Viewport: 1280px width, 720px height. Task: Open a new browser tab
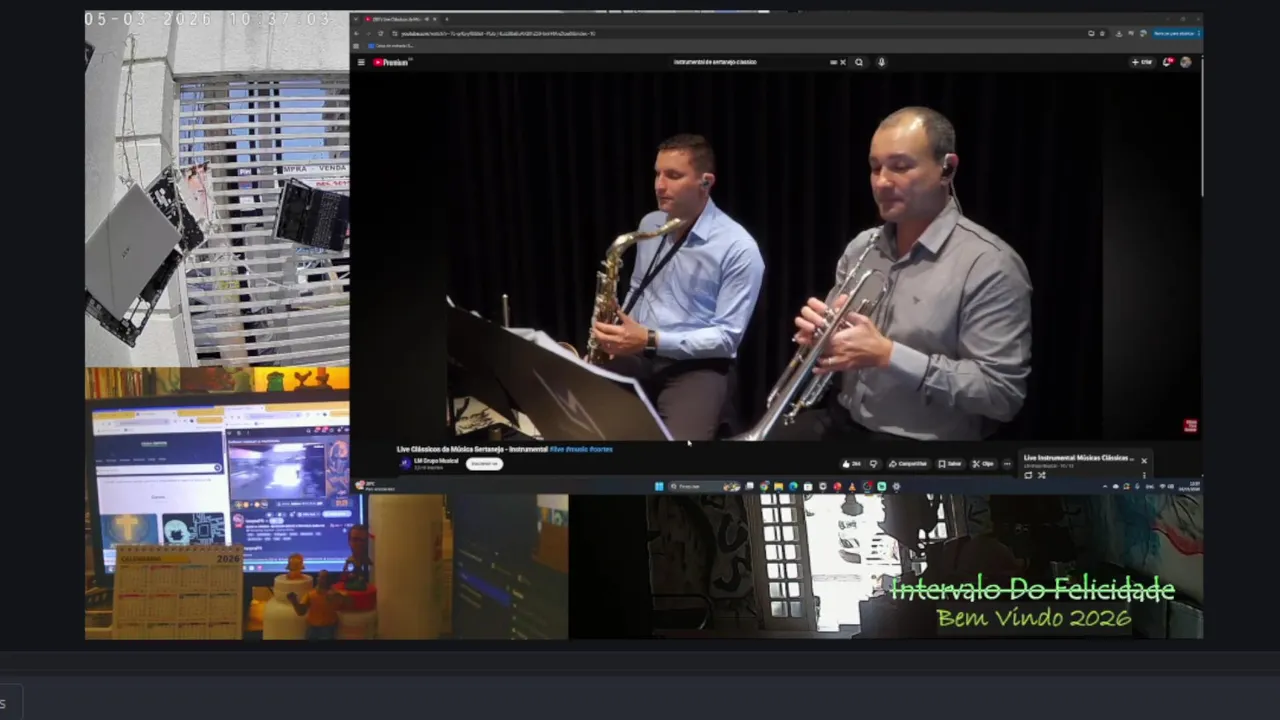(447, 19)
